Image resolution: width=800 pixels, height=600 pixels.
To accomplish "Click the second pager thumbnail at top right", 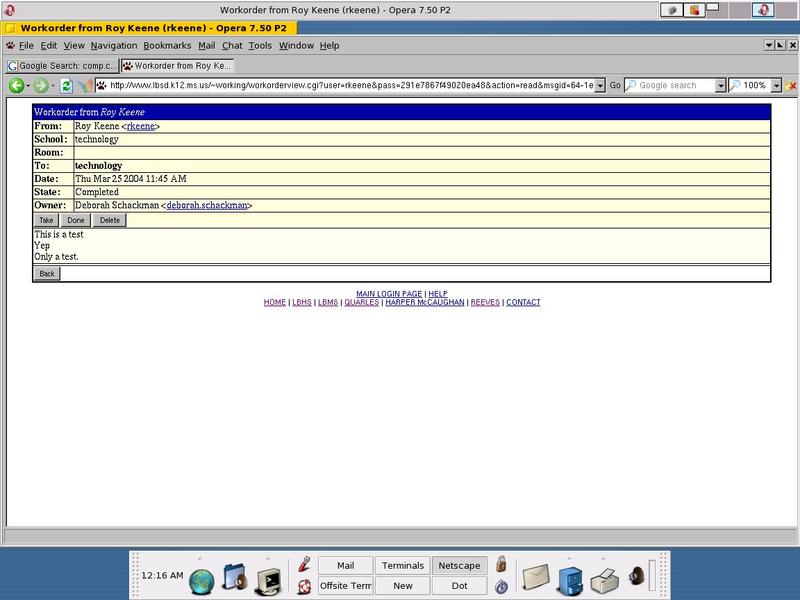I will click(694, 10).
